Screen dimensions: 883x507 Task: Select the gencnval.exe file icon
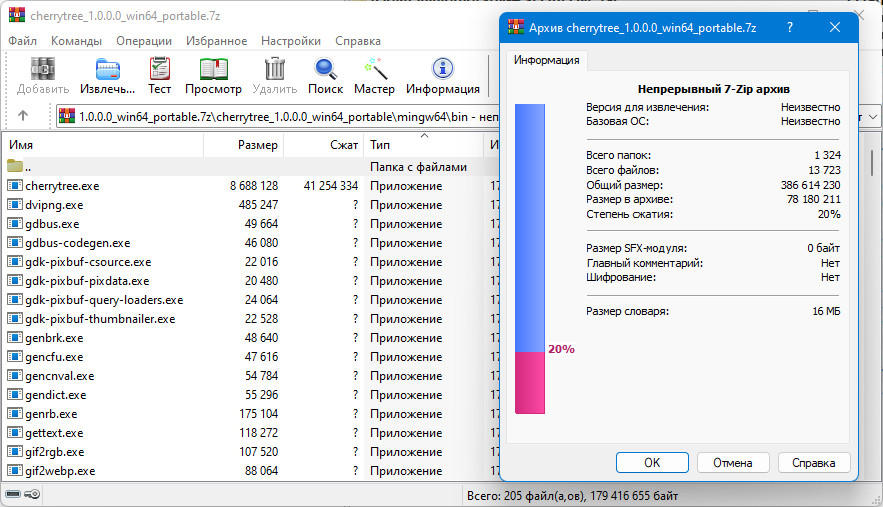[x=15, y=376]
